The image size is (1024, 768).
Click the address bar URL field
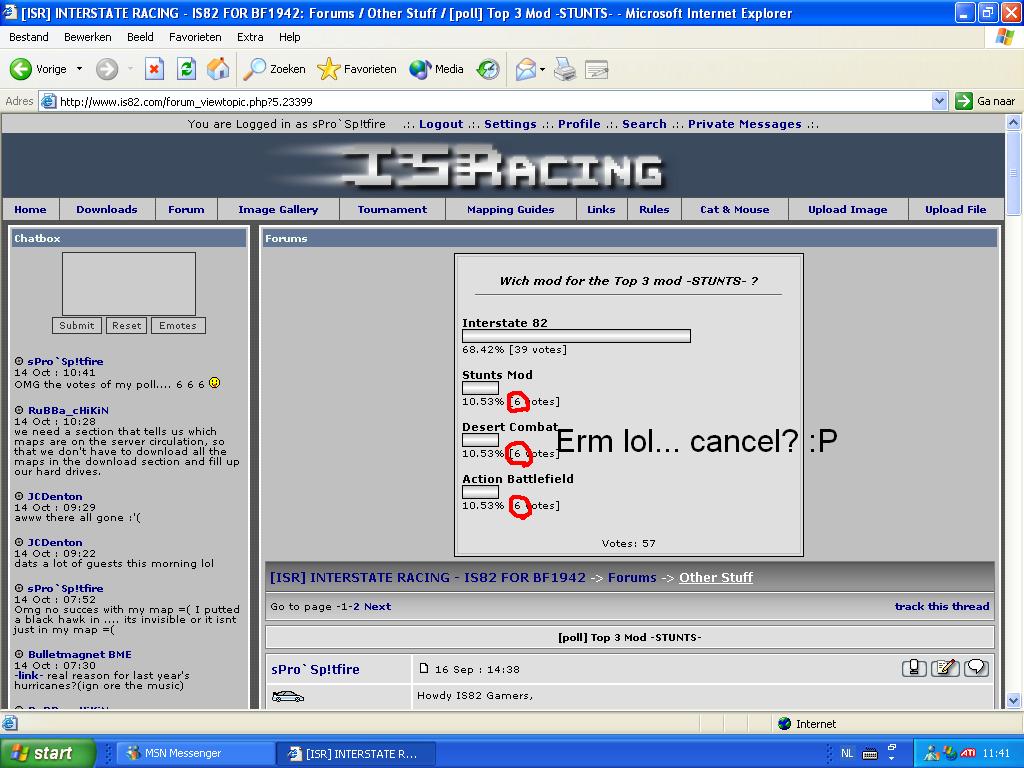[x=494, y=101]
